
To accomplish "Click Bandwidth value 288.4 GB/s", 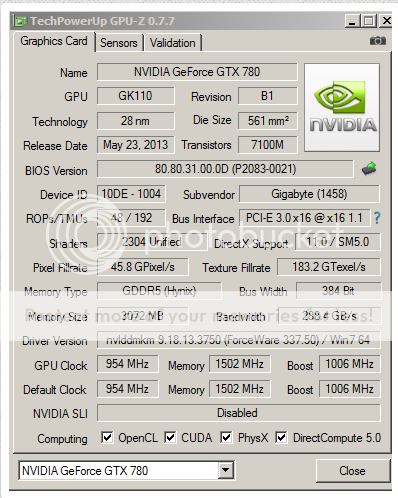I will click(x=329, y=316).
